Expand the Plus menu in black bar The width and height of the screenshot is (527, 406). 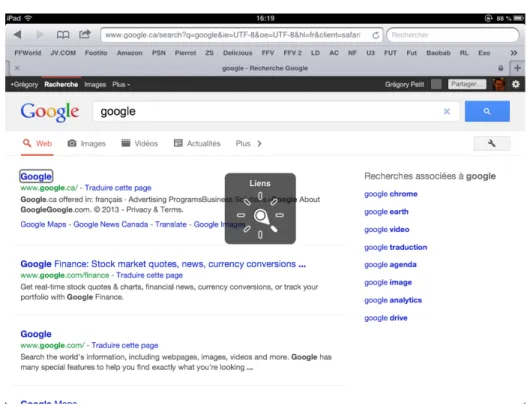(121, 84)
